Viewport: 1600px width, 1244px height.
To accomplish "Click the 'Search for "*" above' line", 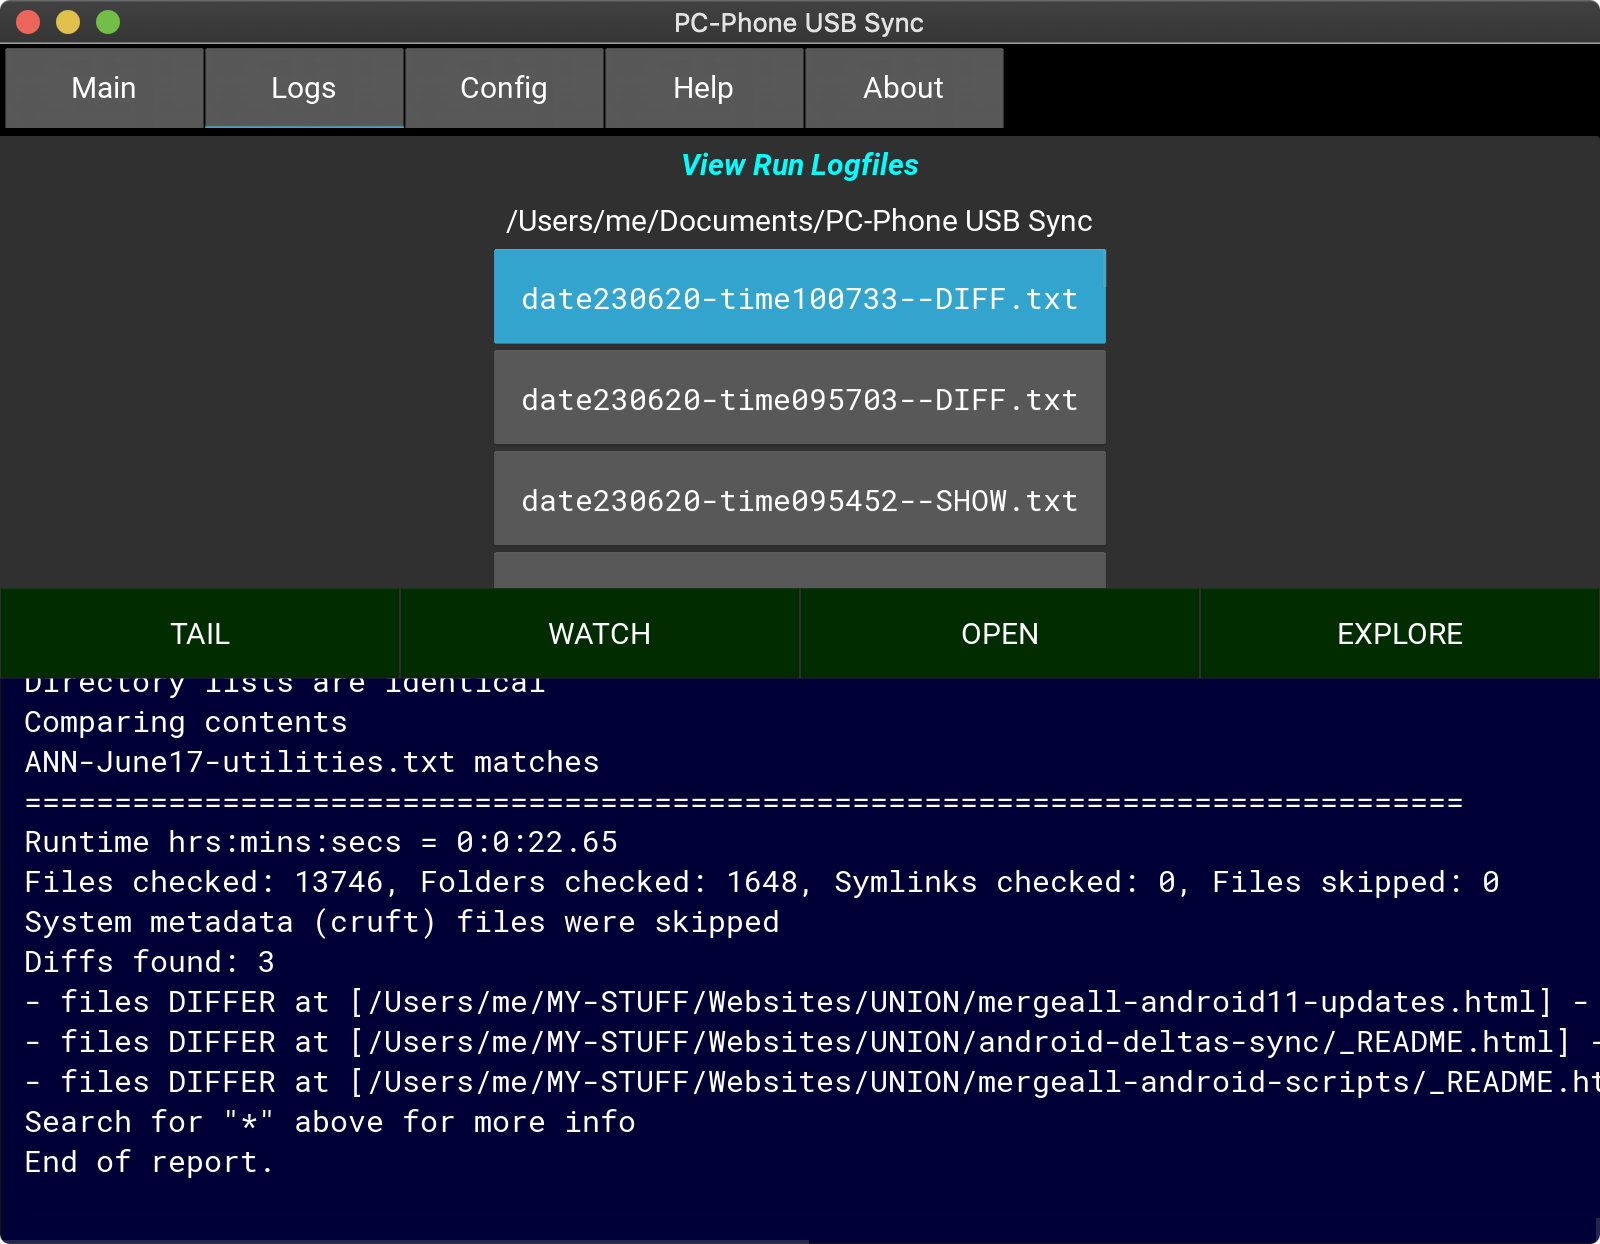I will tap(330, 1123).
